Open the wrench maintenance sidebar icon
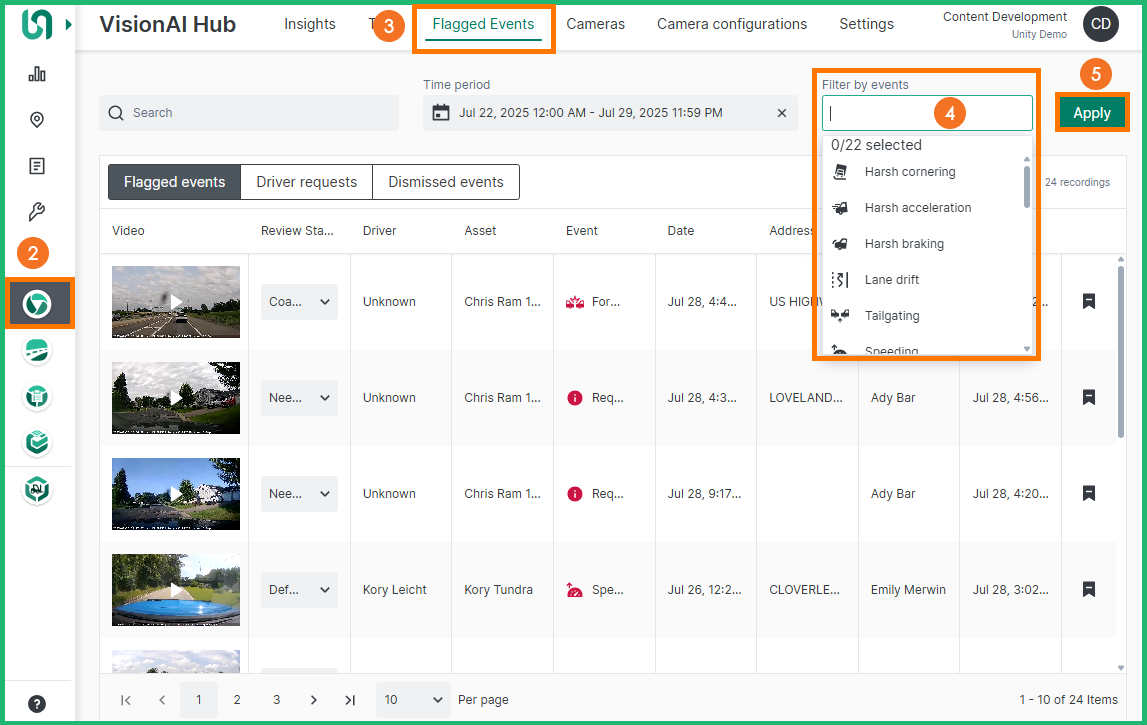 point(37,212)
